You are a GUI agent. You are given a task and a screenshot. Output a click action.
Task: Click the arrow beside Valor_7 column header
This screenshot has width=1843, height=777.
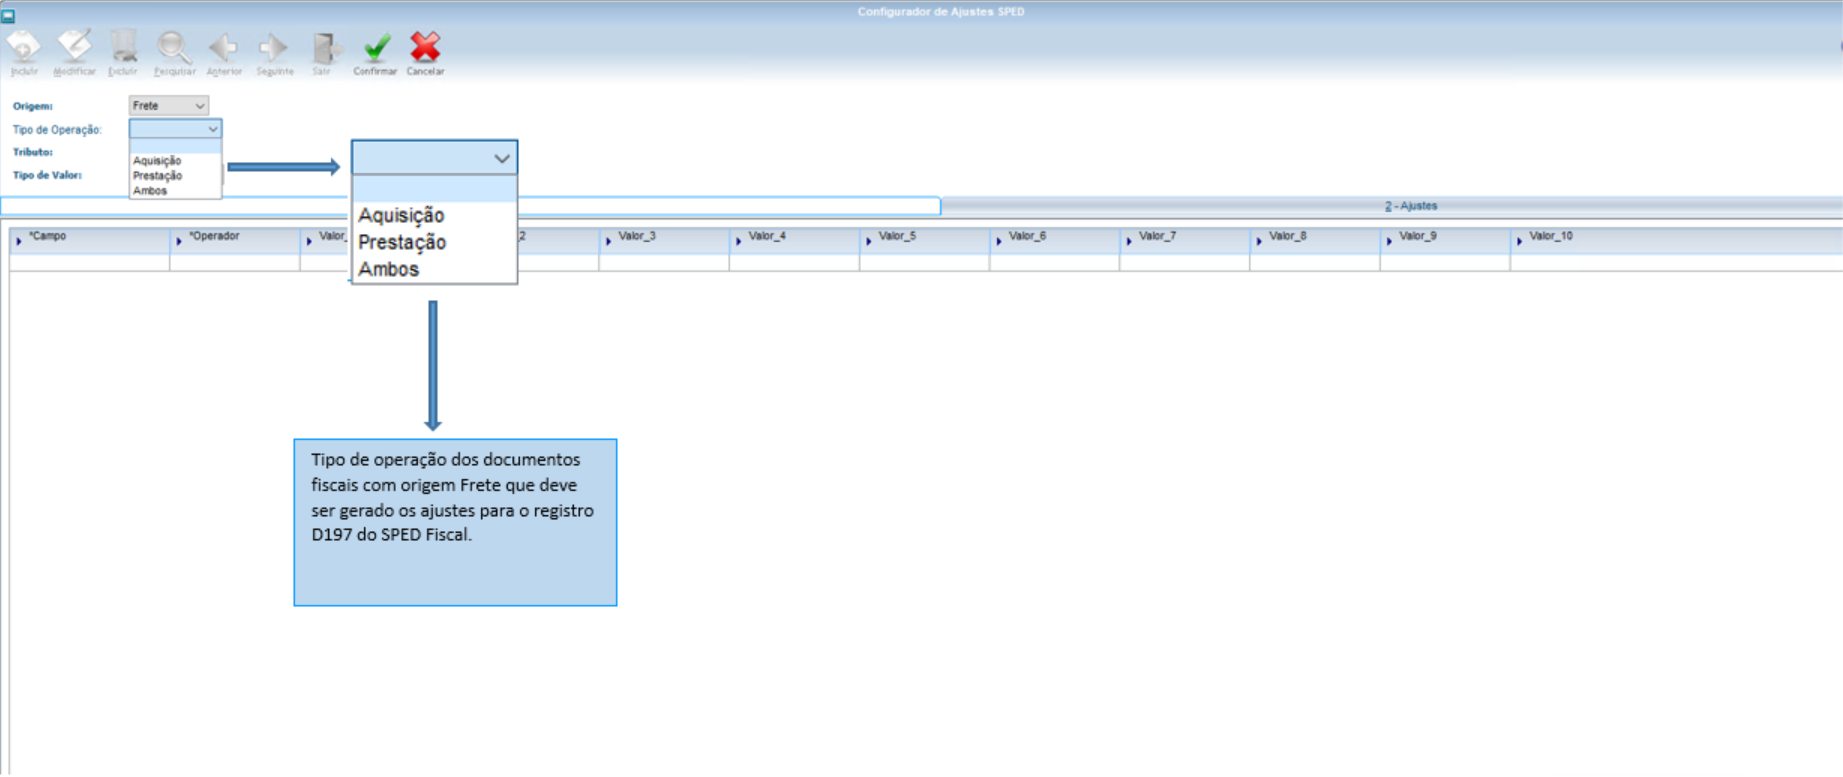click(x=1128, y=241)
